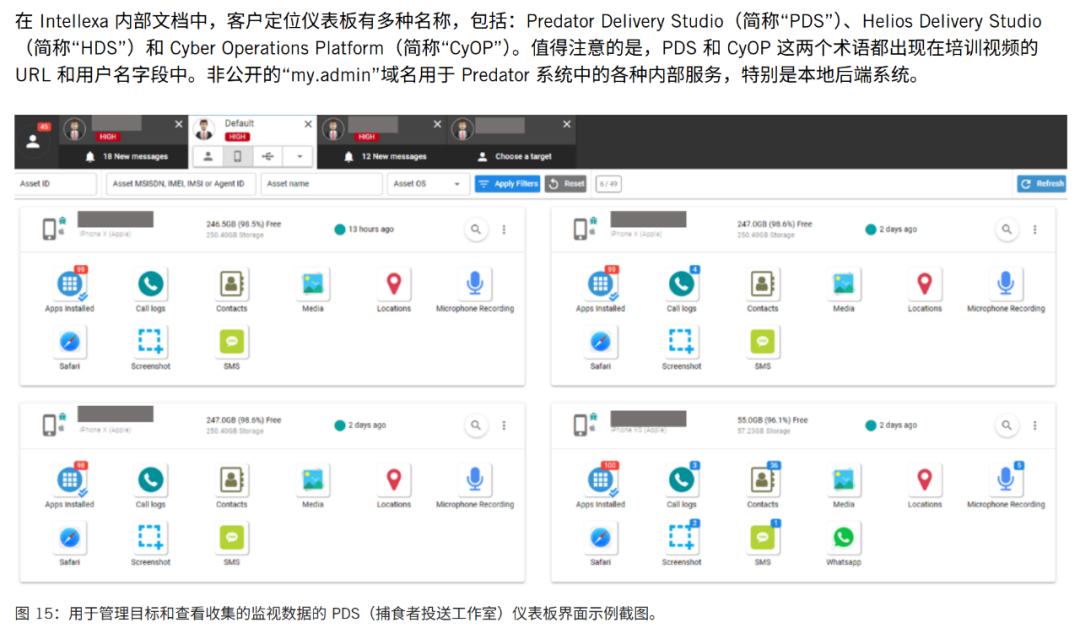Image resolution: width=1080 pixels, height=628 pixels.
Task: Focus the Asset ID input field
Action: (56, 184)
